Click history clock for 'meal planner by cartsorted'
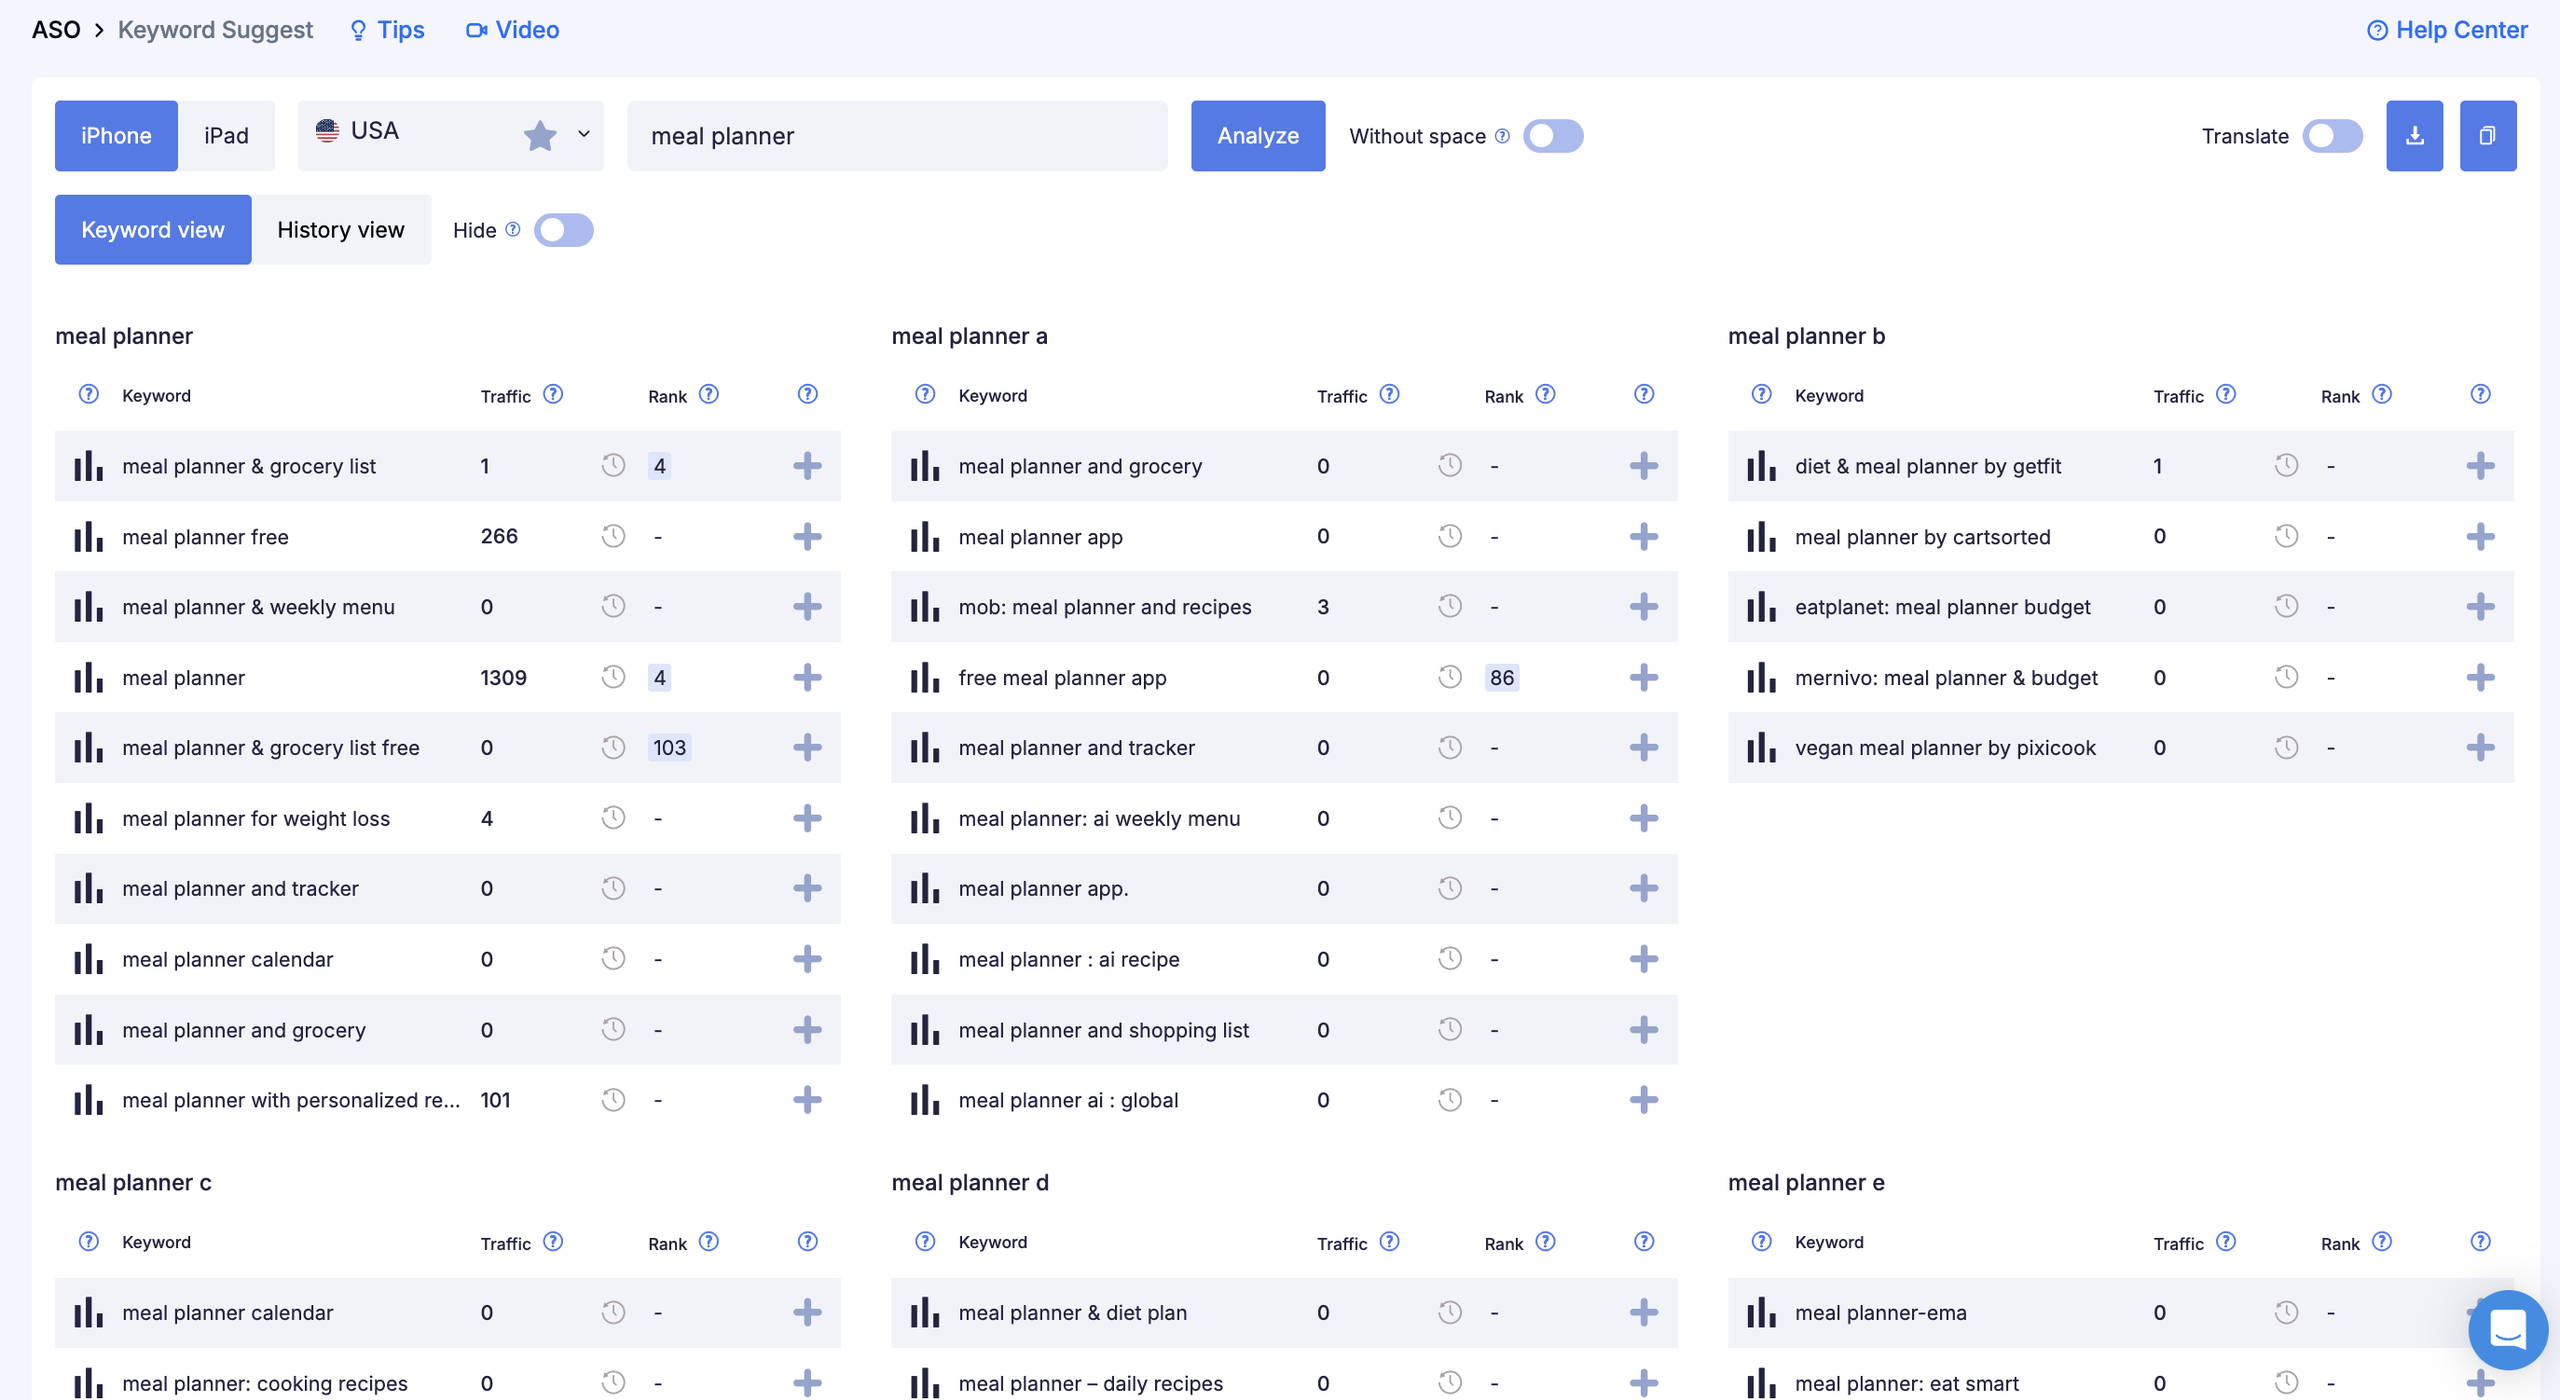2560x1400 pixels. click(x=2286, y=536)
